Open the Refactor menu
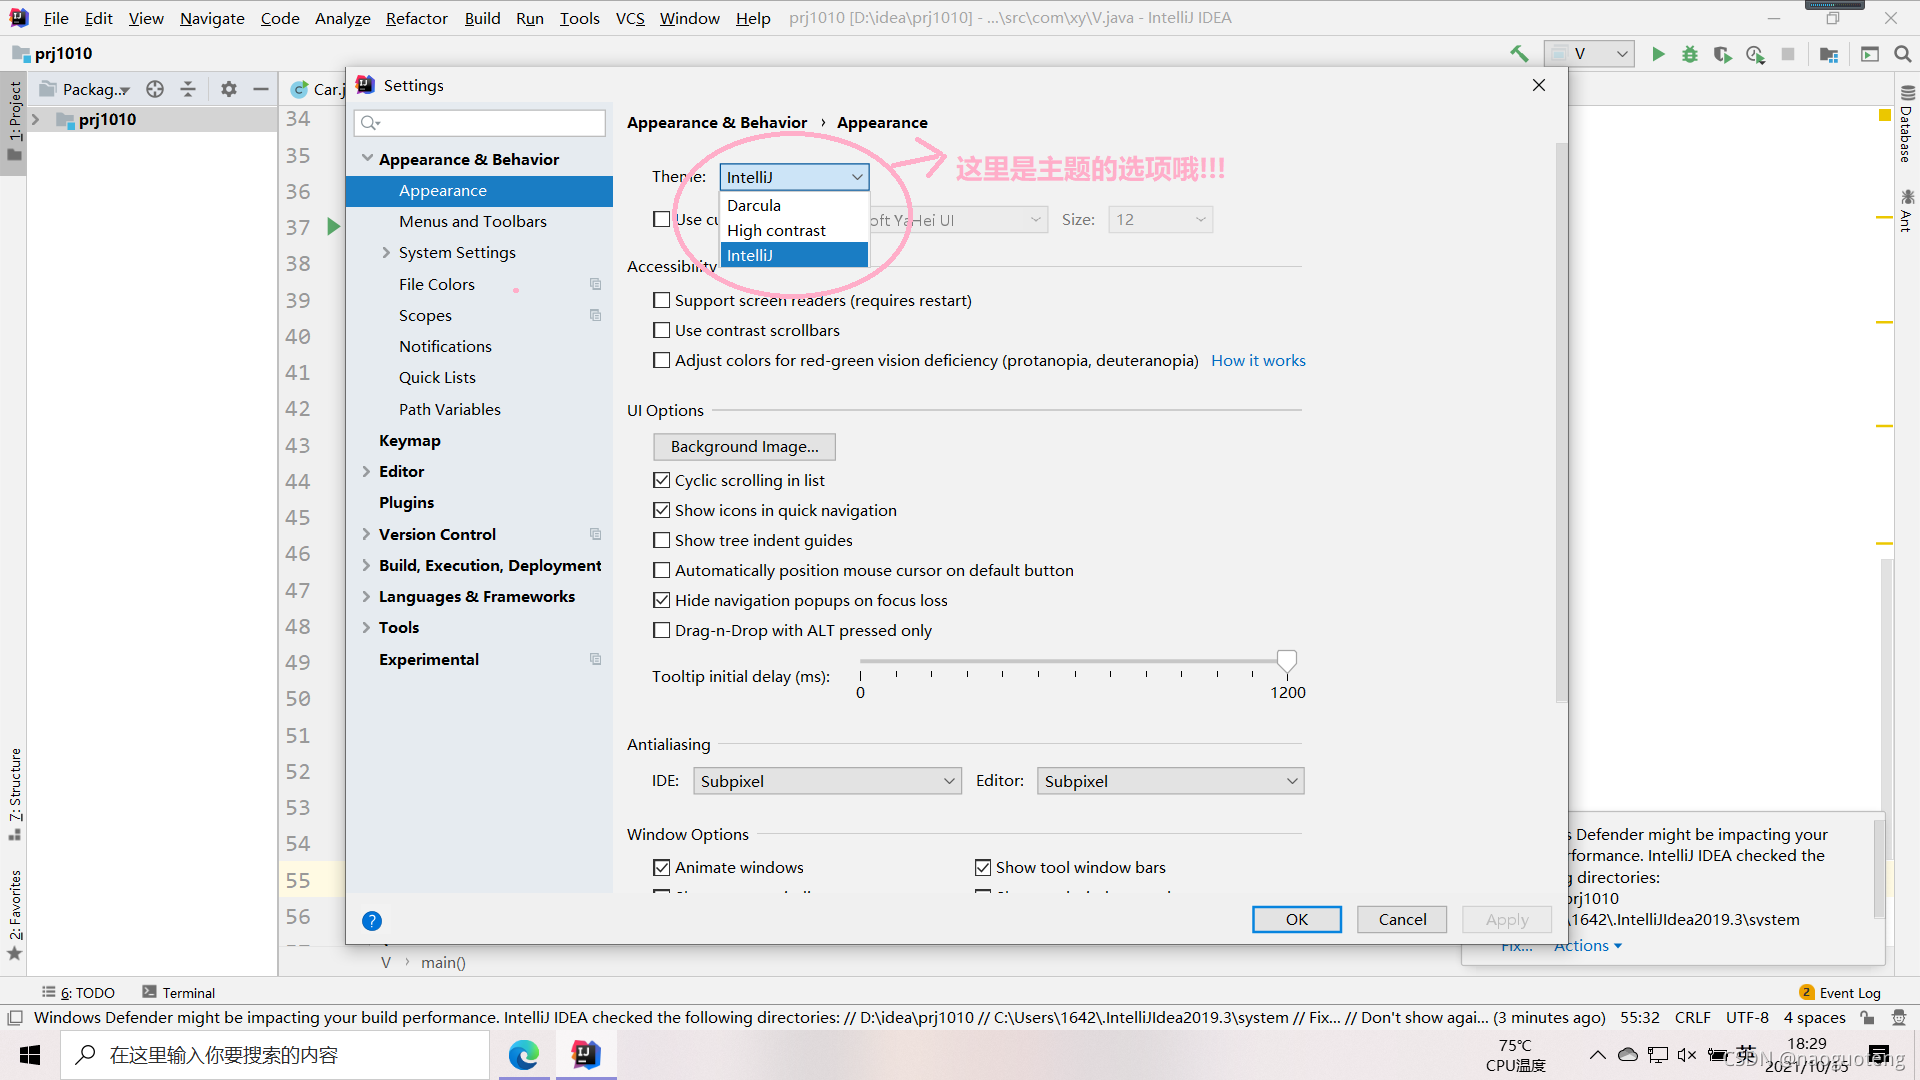The height and width of the screenshot is (1080, 1920). click(416, 18)
